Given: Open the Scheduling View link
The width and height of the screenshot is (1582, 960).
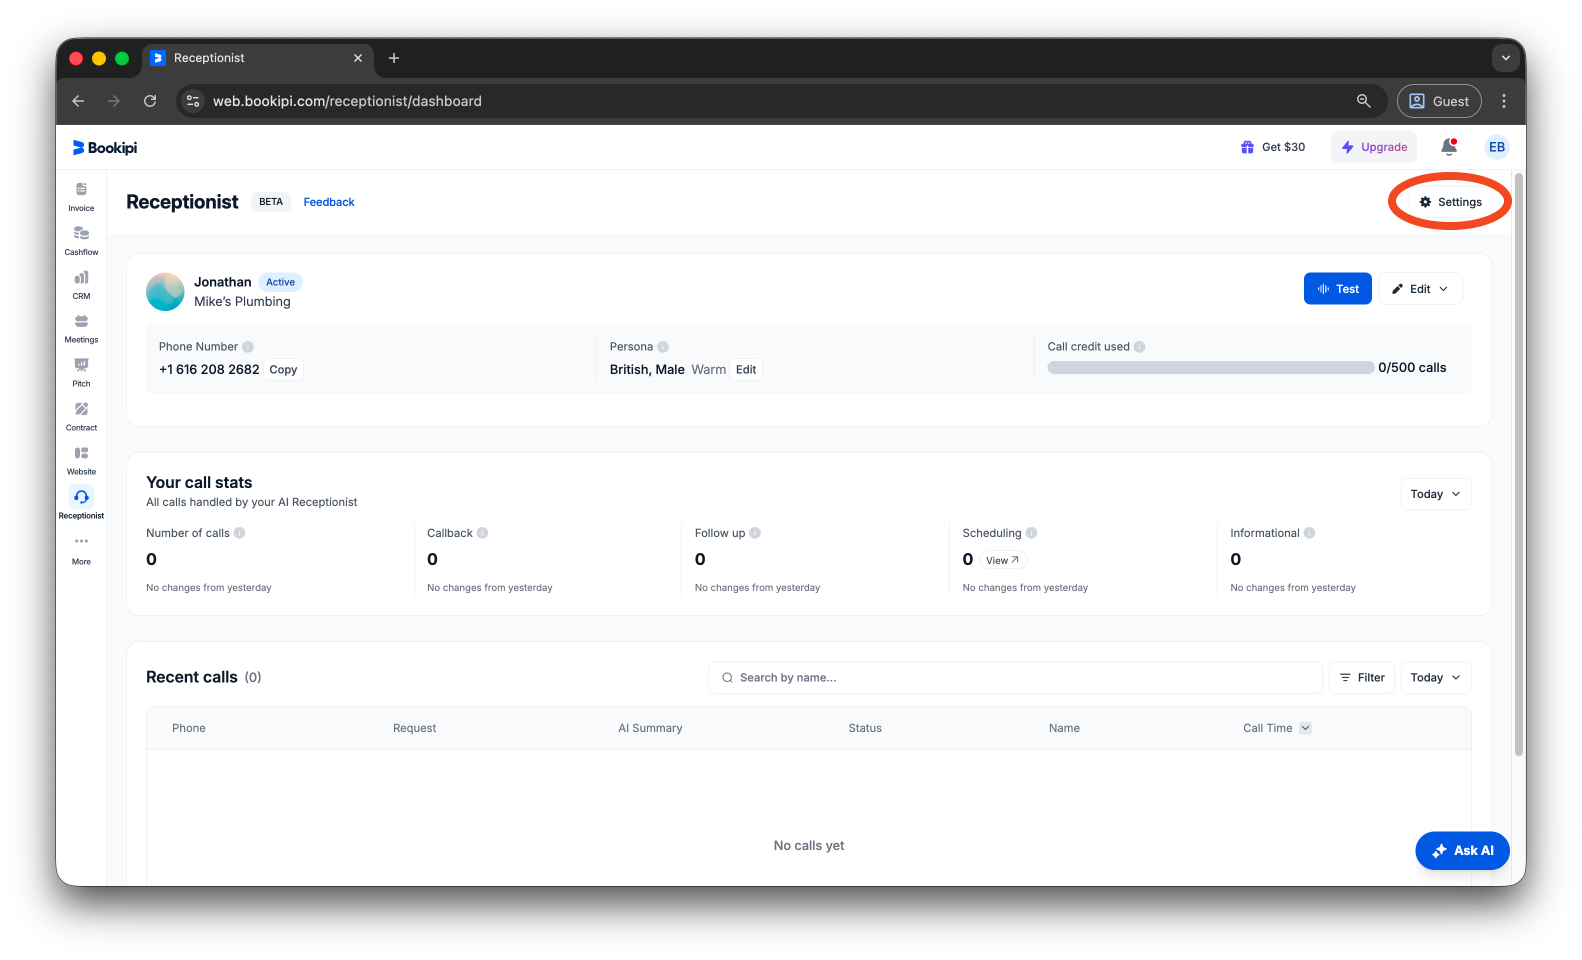Looking at the screenshot, I should [x=1002, y=560].
